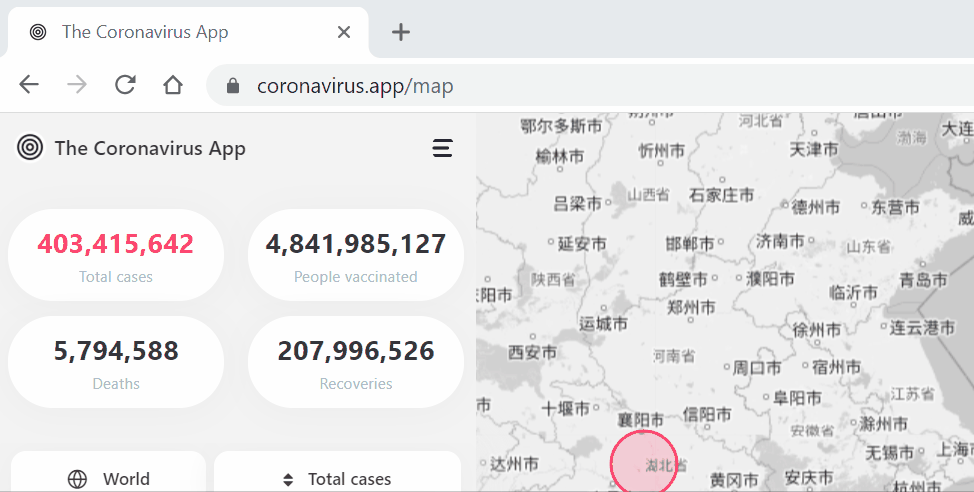This screenshot has width=974, height=492.
Task: Click 青岛市 label on the map
Action: [x=924, y=280]
